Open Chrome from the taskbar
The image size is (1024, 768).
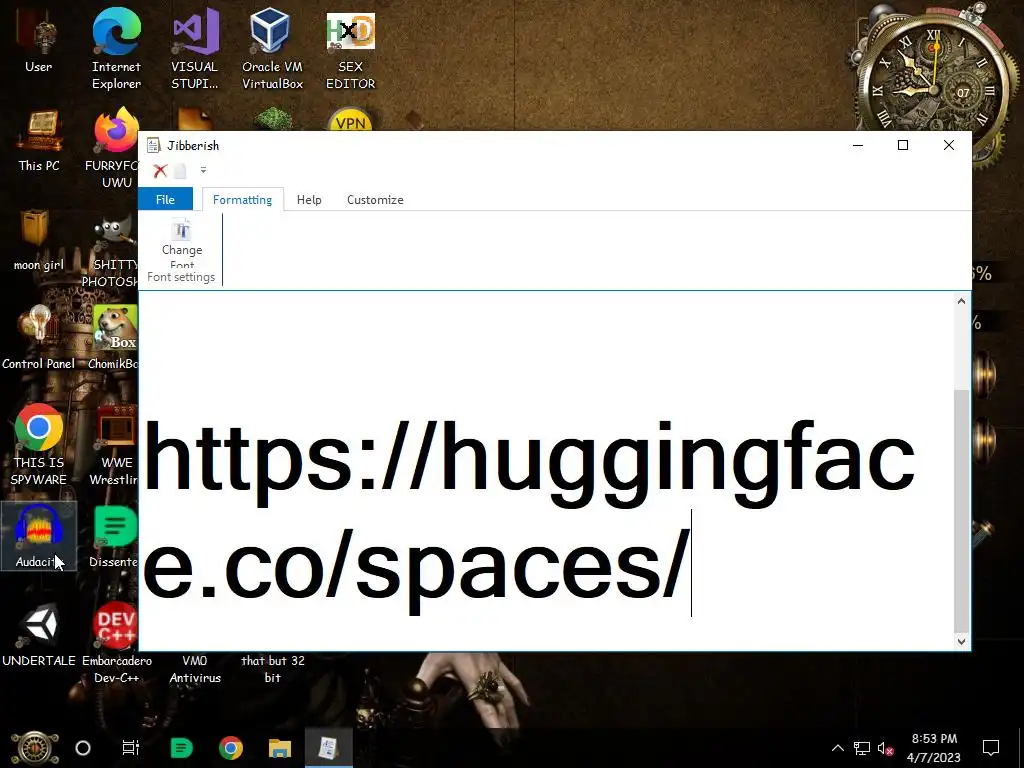pyautogui.click(x=231, y=748)
